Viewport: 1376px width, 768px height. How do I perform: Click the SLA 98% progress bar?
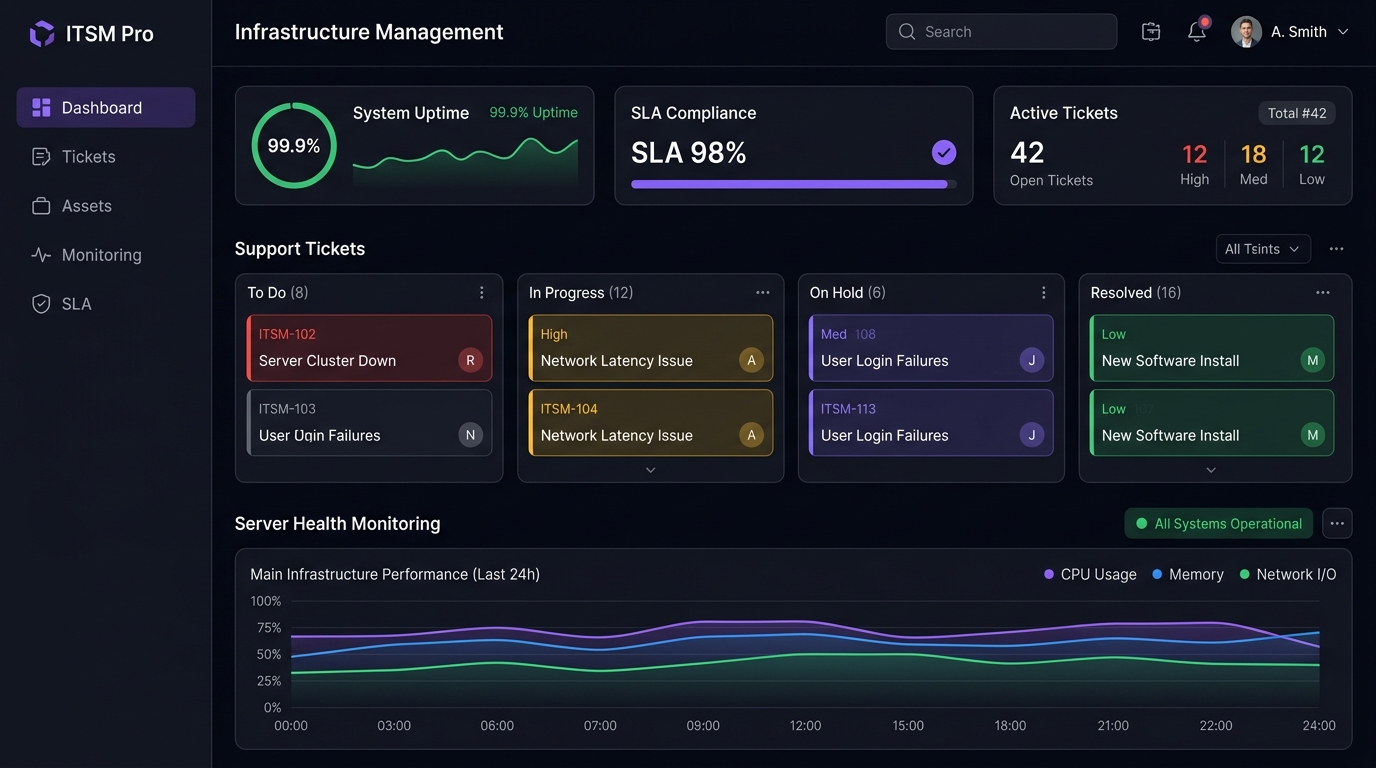[793, 184]
